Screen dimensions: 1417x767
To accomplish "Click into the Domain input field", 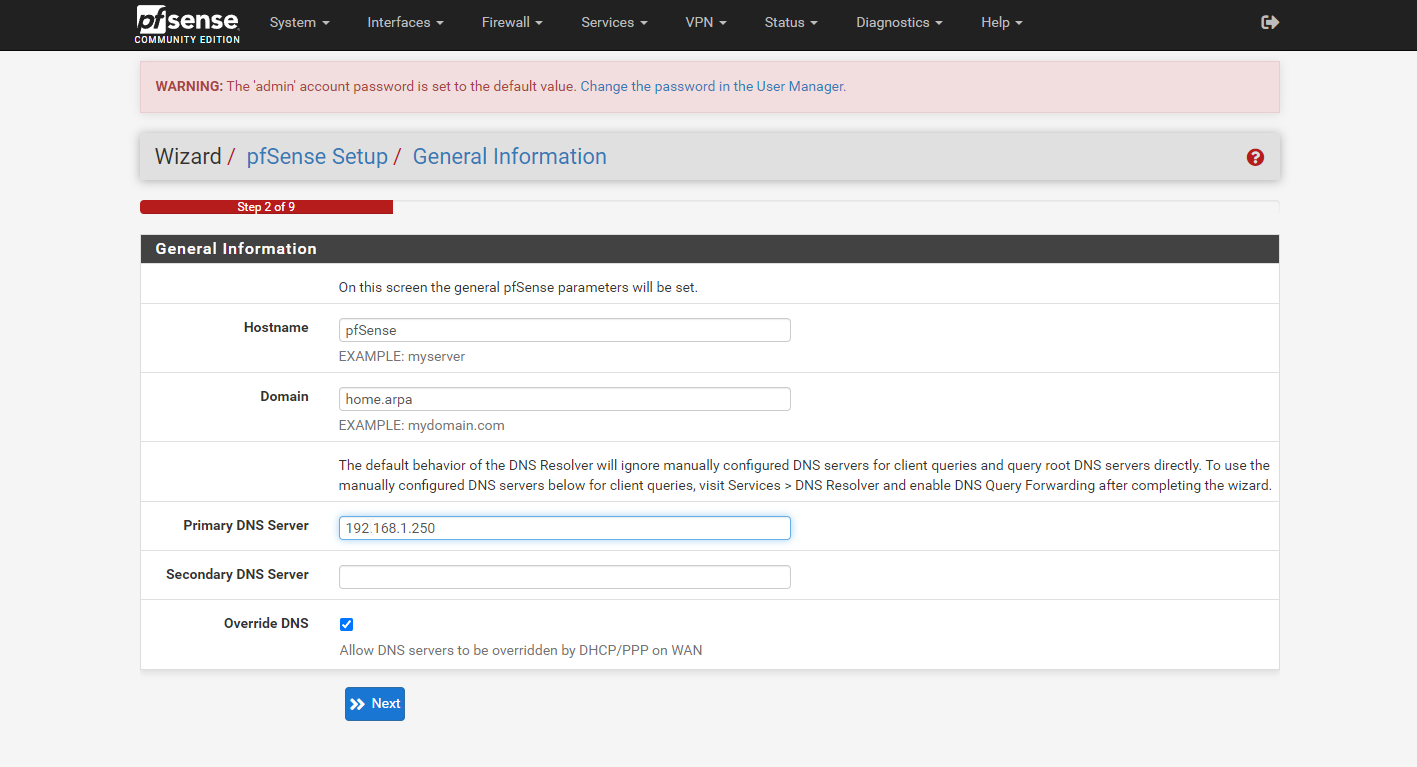I will 564,399.
